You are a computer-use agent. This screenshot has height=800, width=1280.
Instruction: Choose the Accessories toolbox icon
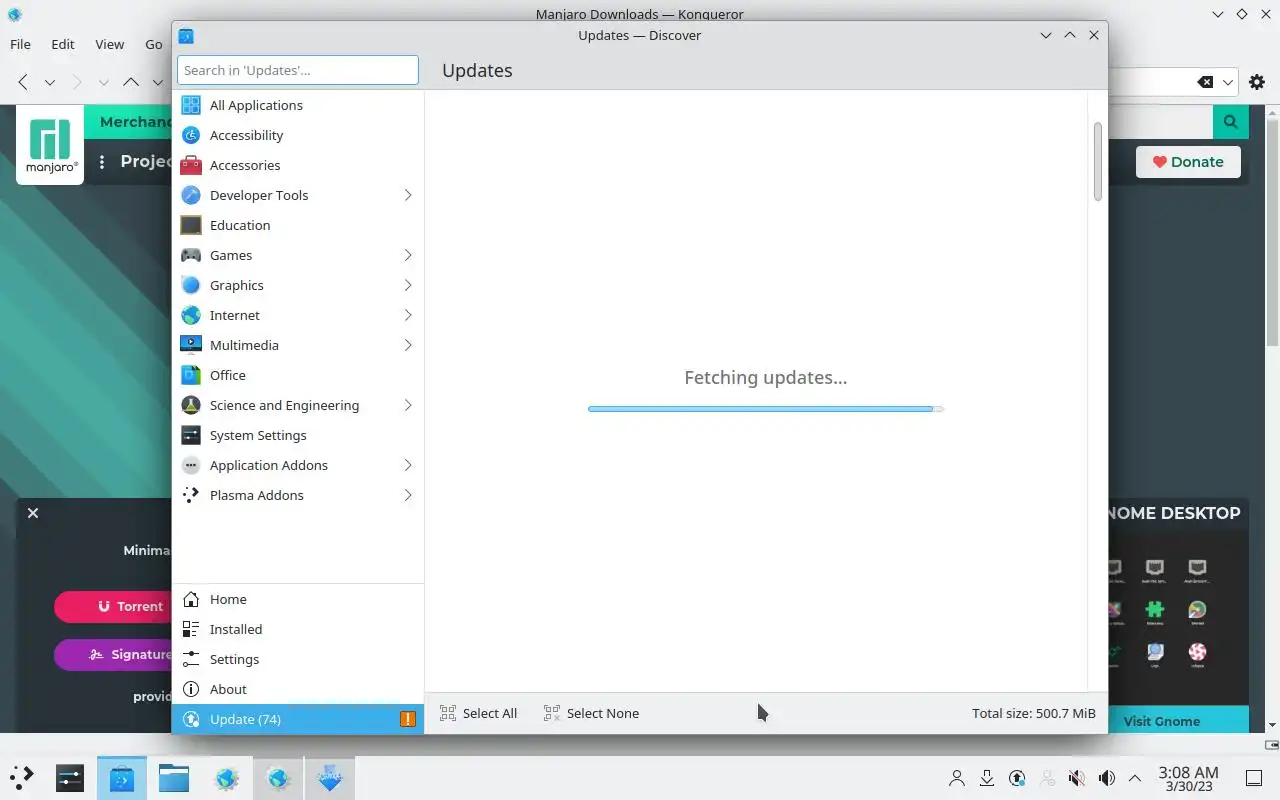[x=191, y=165]
